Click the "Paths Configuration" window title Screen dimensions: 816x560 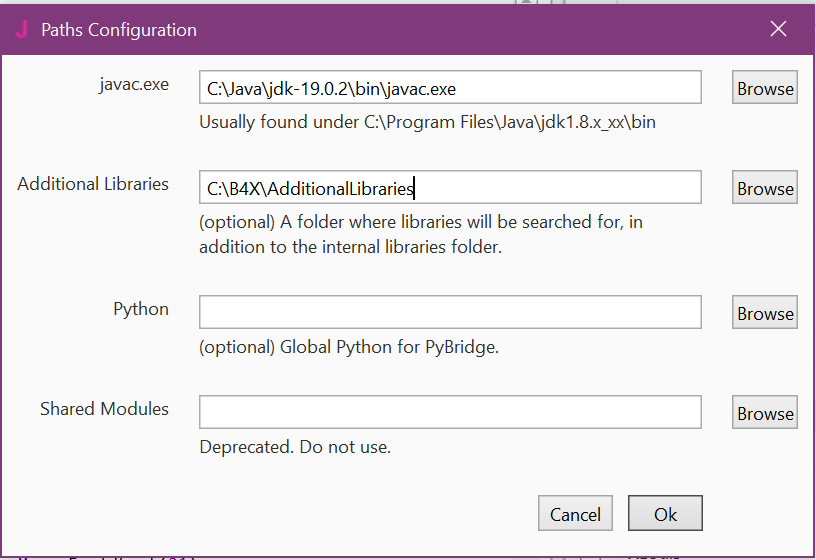[x=118, y=30]
